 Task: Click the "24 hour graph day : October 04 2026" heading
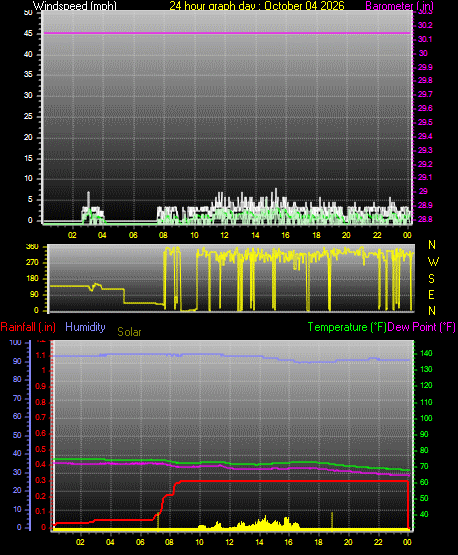(x=257, y=6)
